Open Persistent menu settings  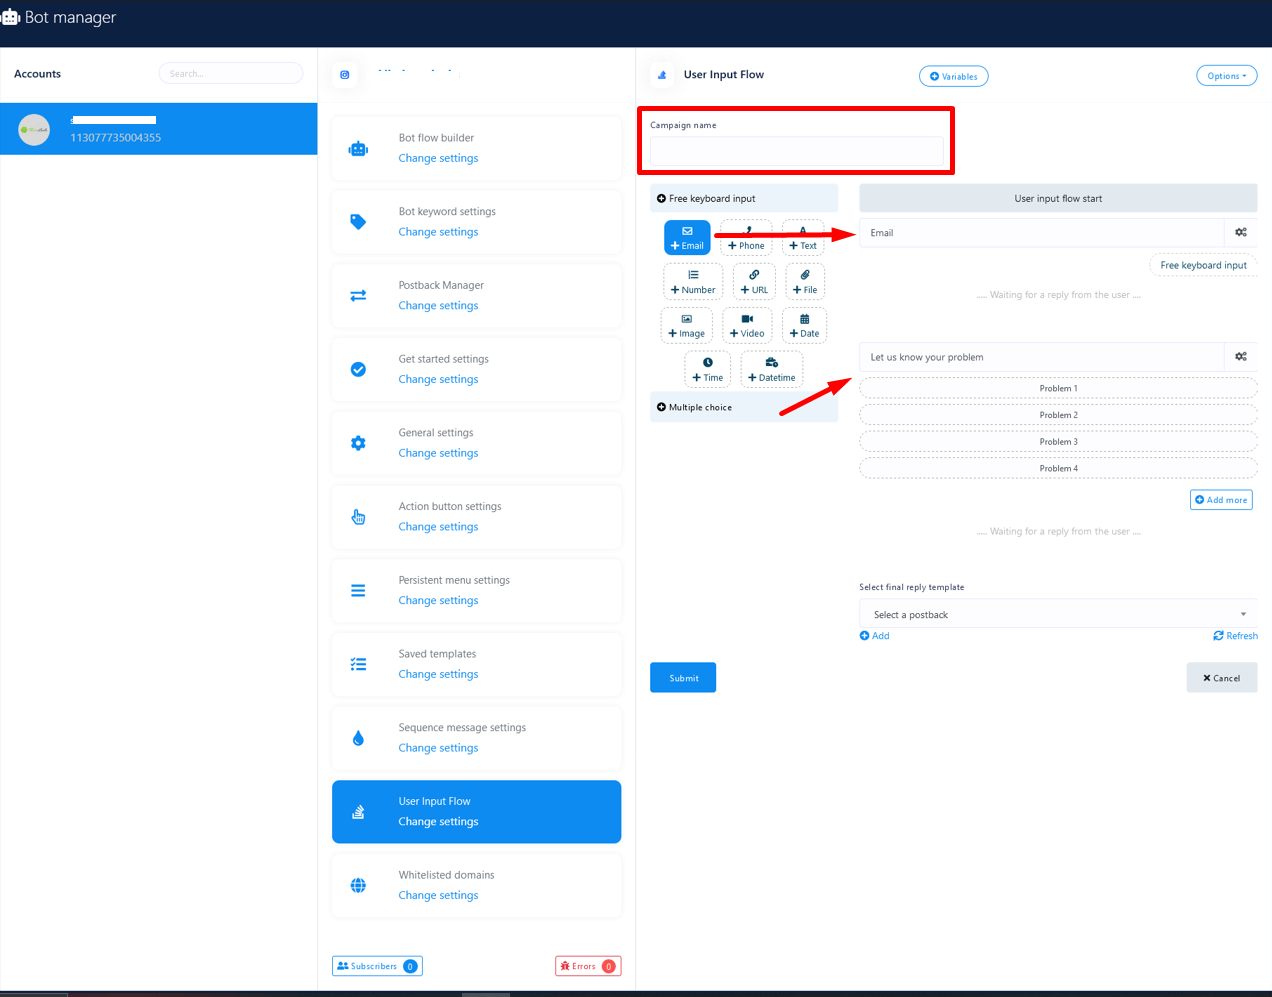coord(438,600)
